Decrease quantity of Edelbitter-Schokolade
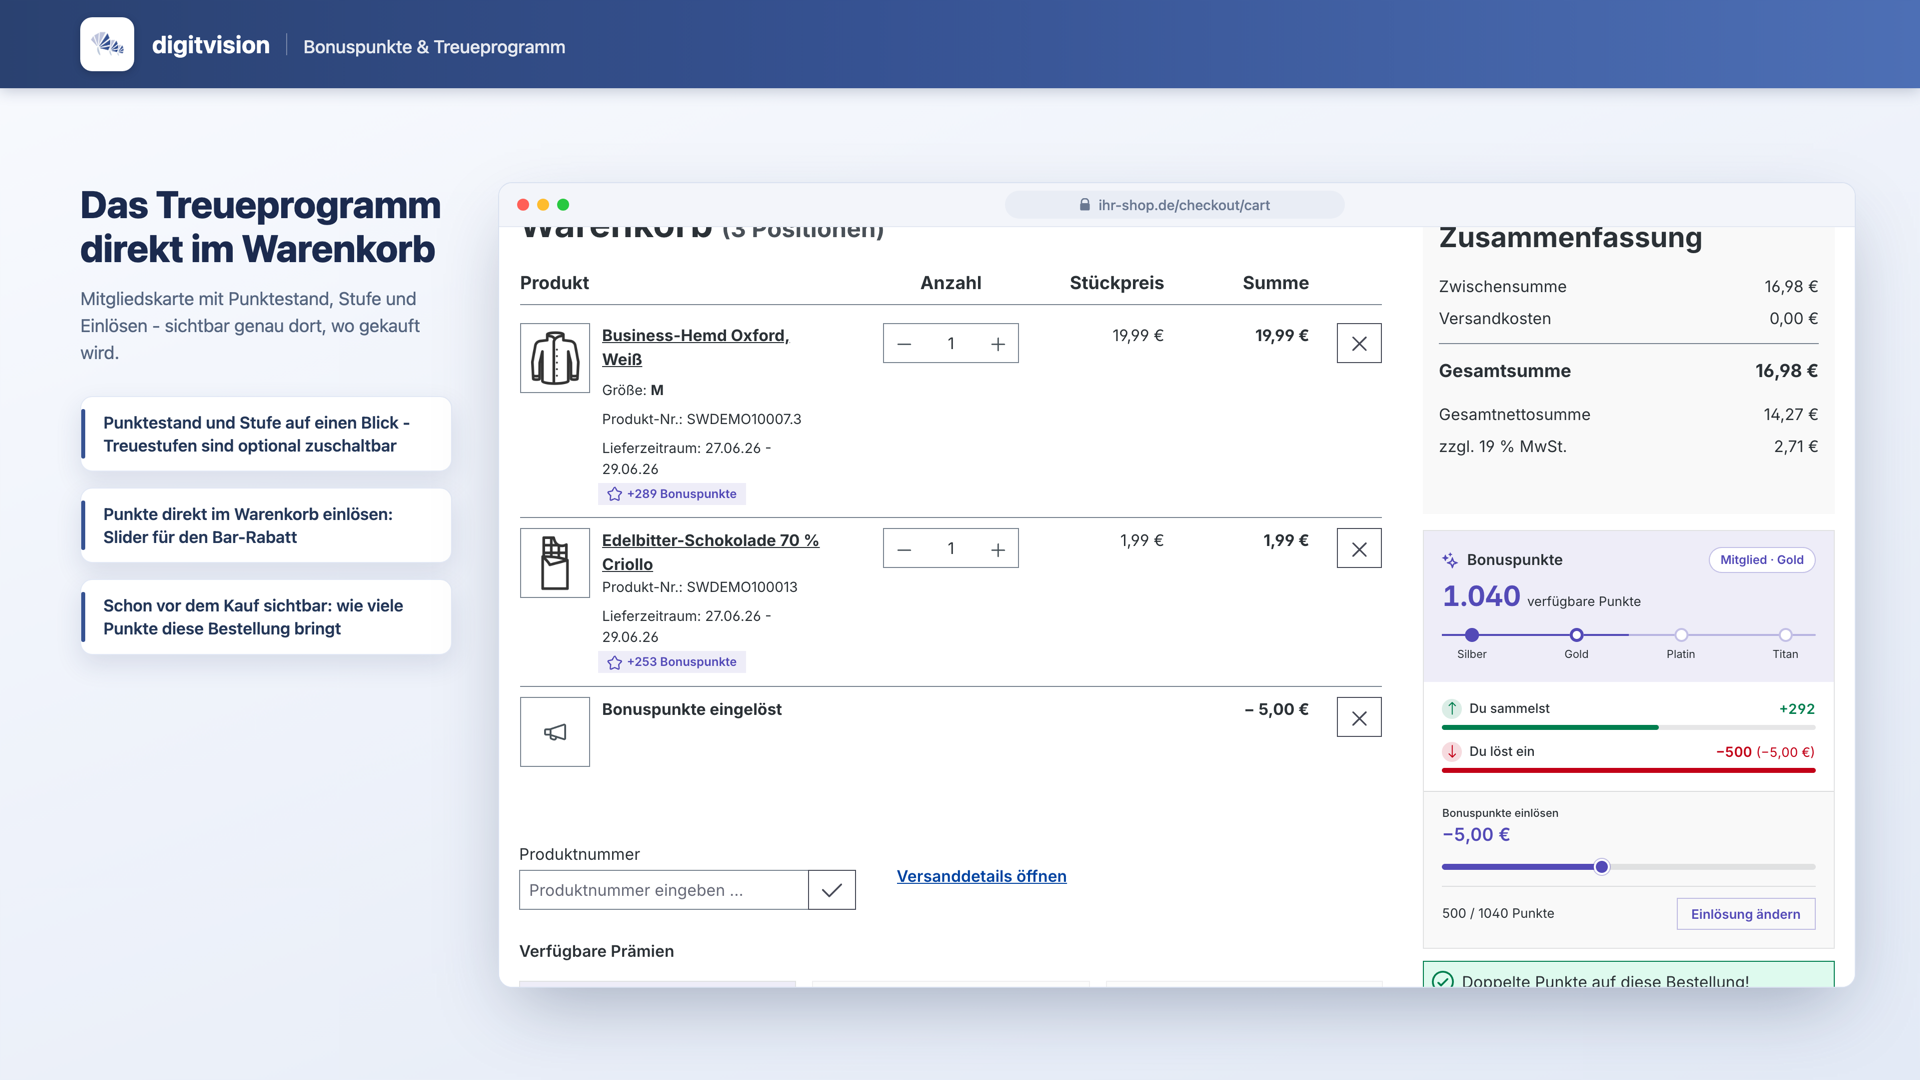The image size is (1920, 1080). 904,548
